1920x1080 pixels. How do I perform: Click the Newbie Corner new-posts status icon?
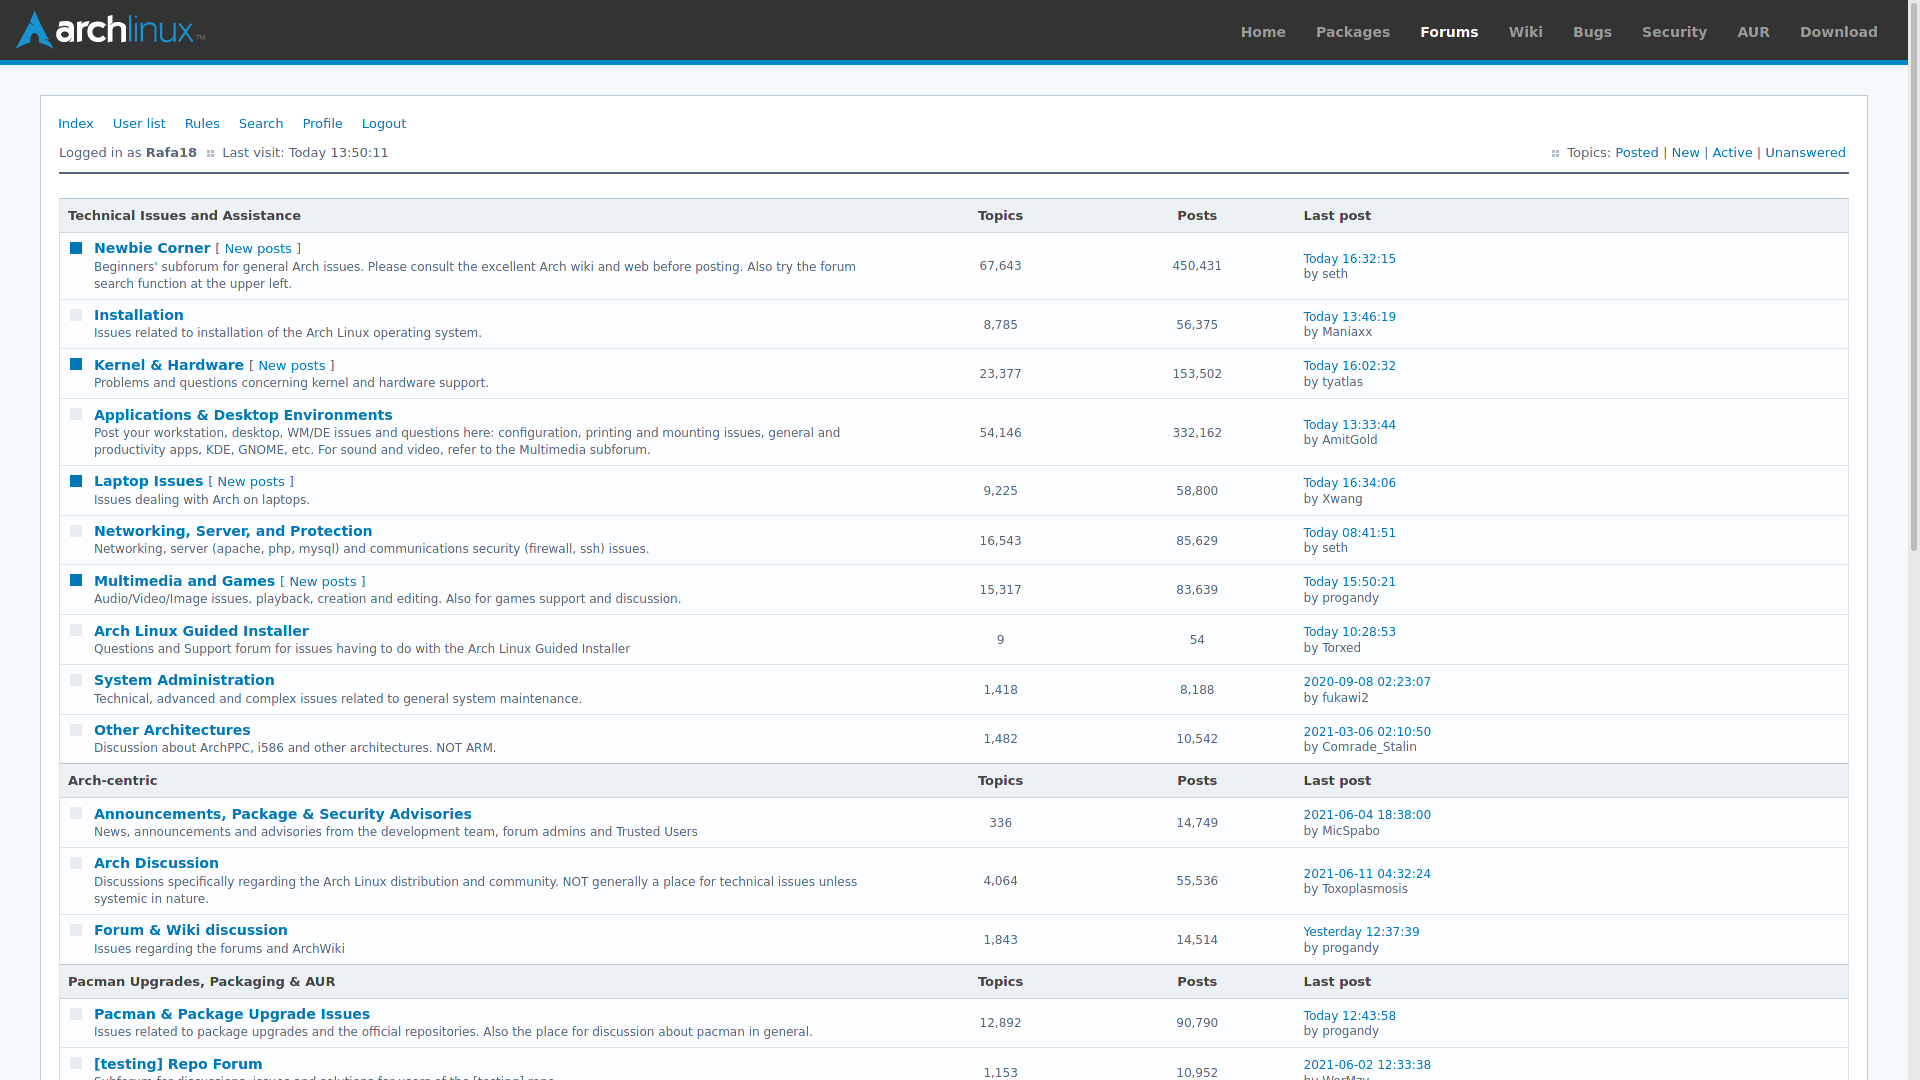click(x=76, y=248)
